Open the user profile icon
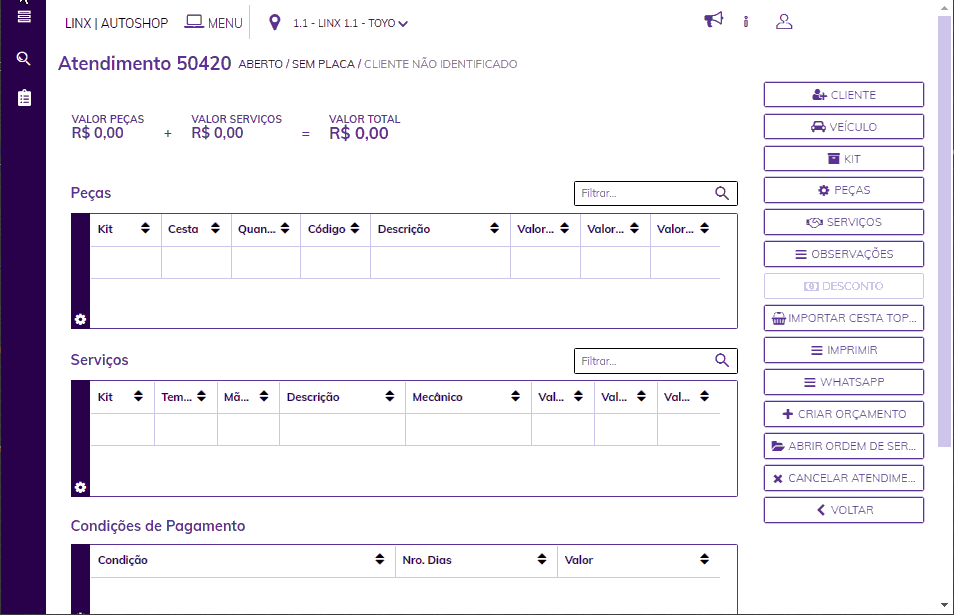Viewport: 954px width, 615px height. pos(784,22)
